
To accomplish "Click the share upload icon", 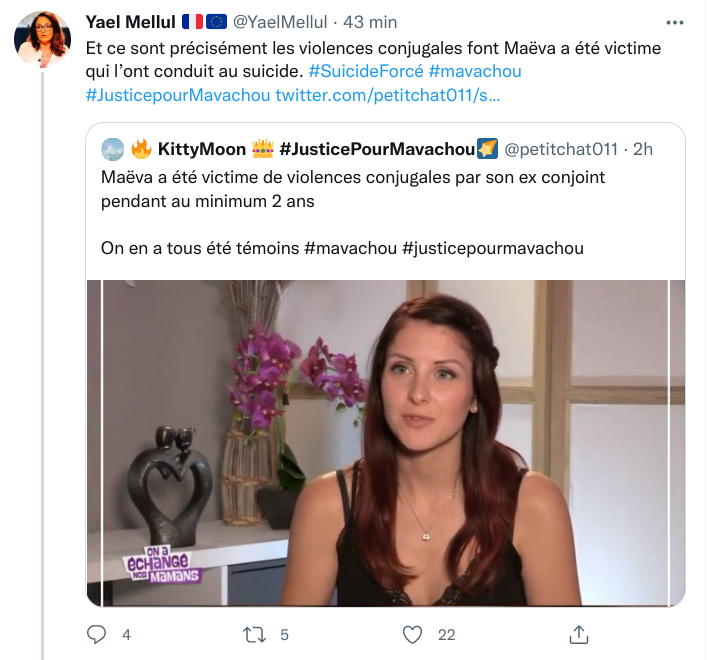I will coord(578,635).
